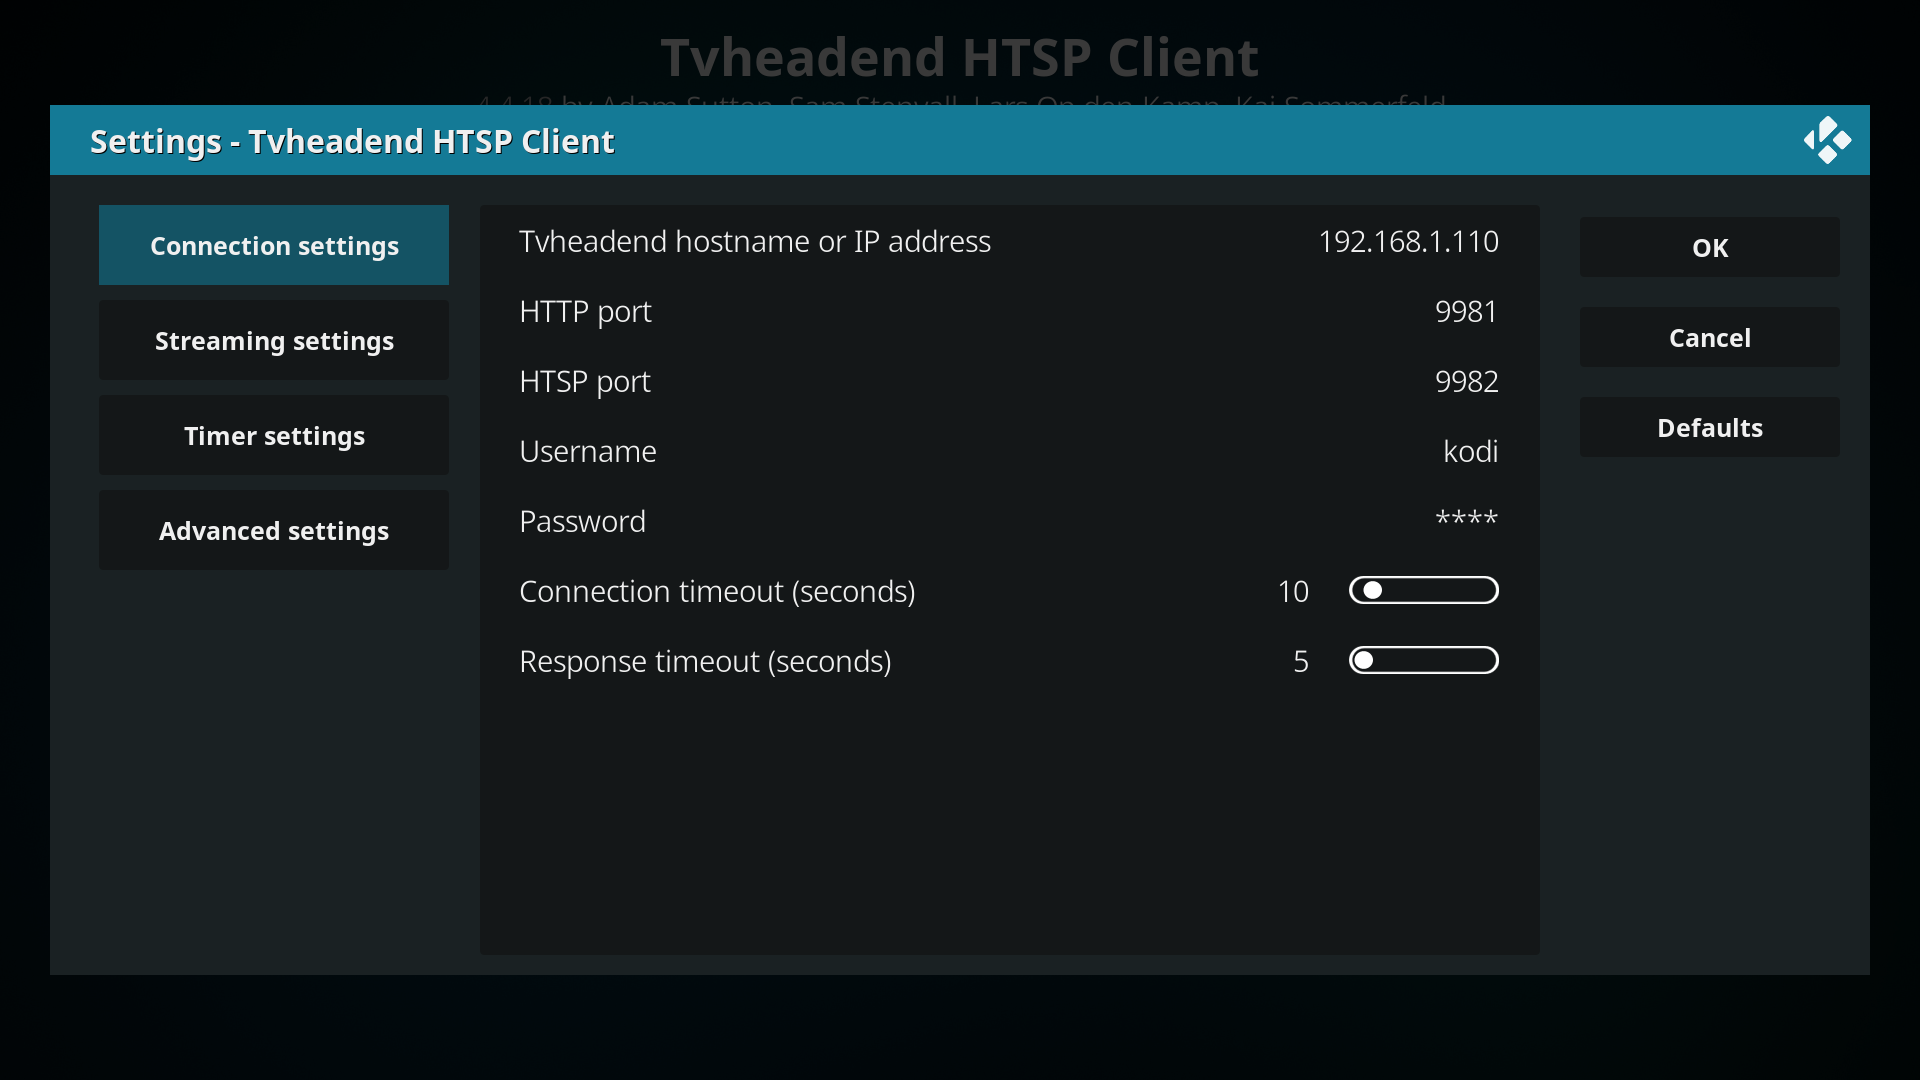Click the Kodi logo icon top right
Image resolution: width=1920 pixels, height=1080 pixels.
[1826, 141]
